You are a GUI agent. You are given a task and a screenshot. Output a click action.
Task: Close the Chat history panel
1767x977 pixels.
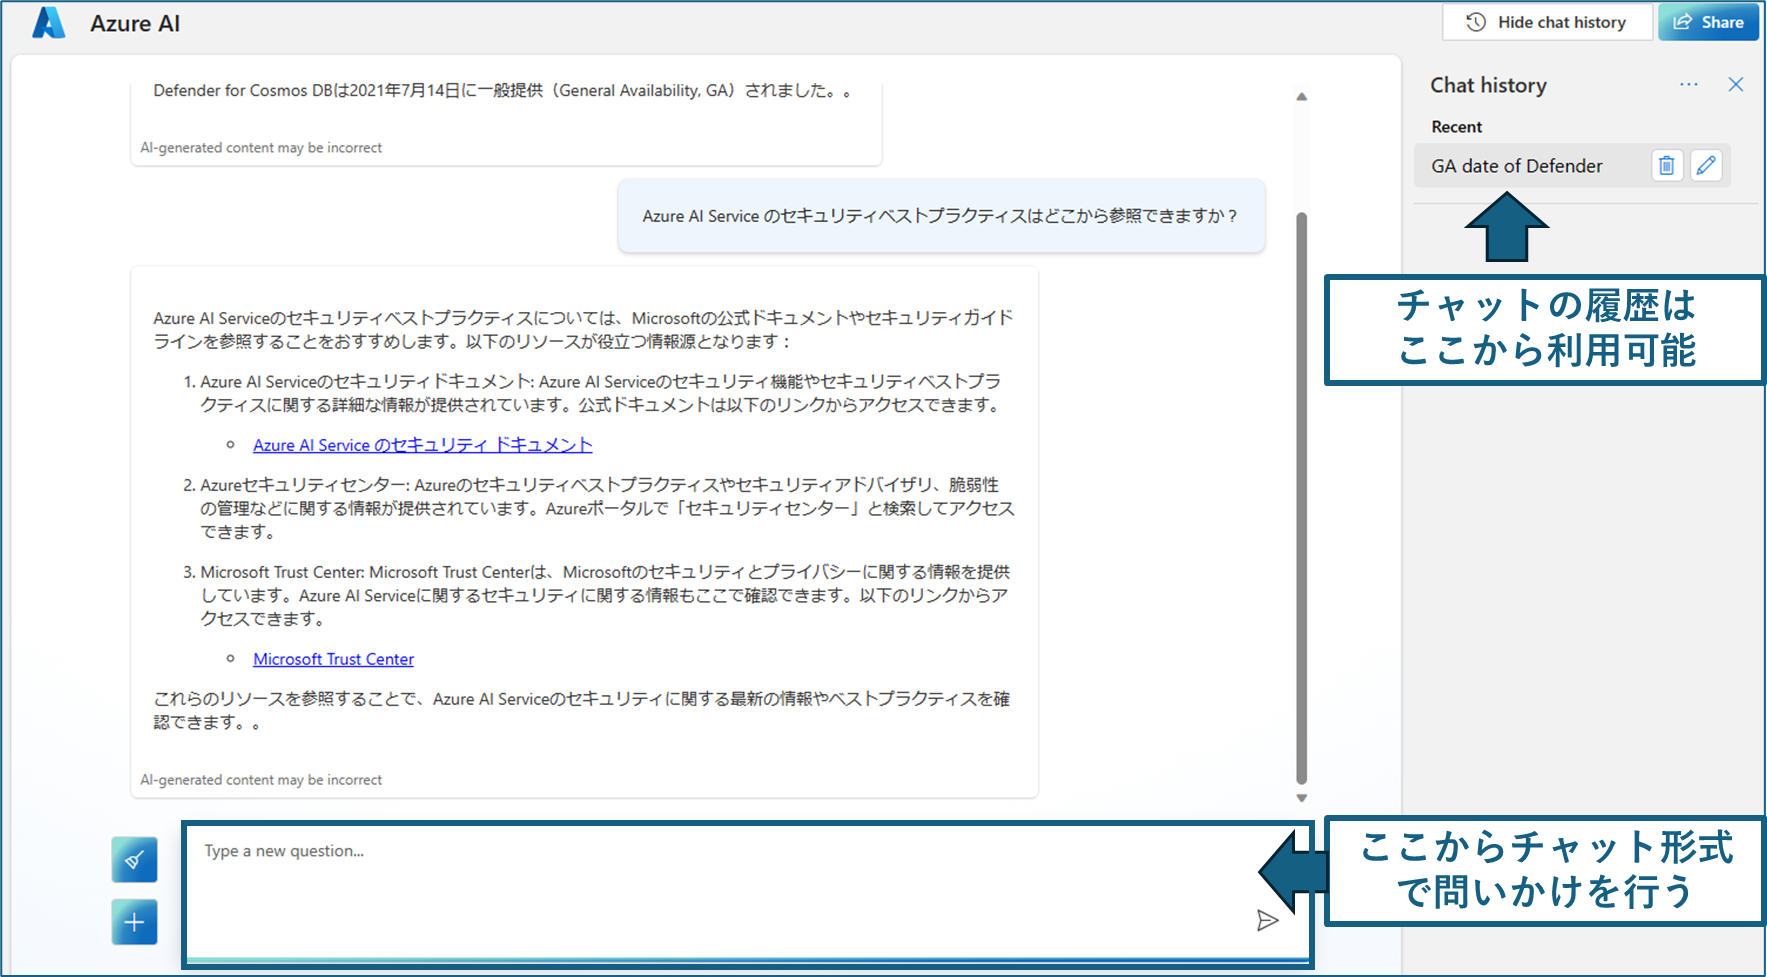pyautogui.click(x=1736, y=84)
